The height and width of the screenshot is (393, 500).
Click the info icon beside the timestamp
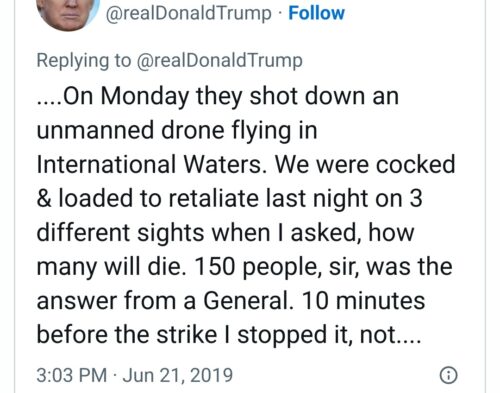pos(449,375)
